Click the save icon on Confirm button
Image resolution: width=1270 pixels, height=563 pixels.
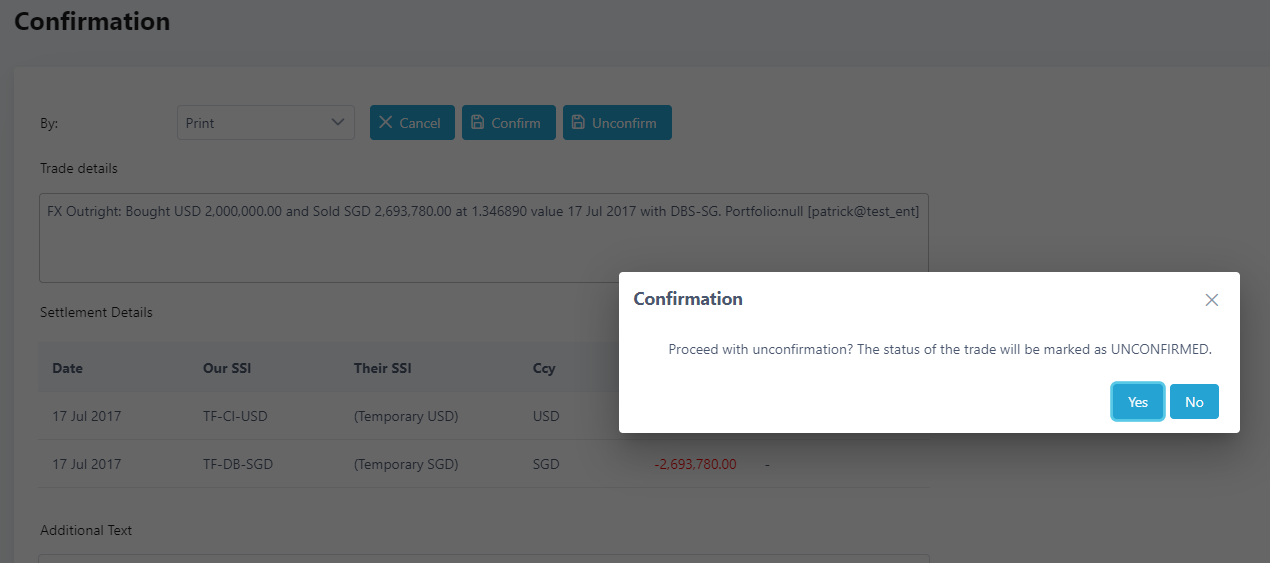479,123
